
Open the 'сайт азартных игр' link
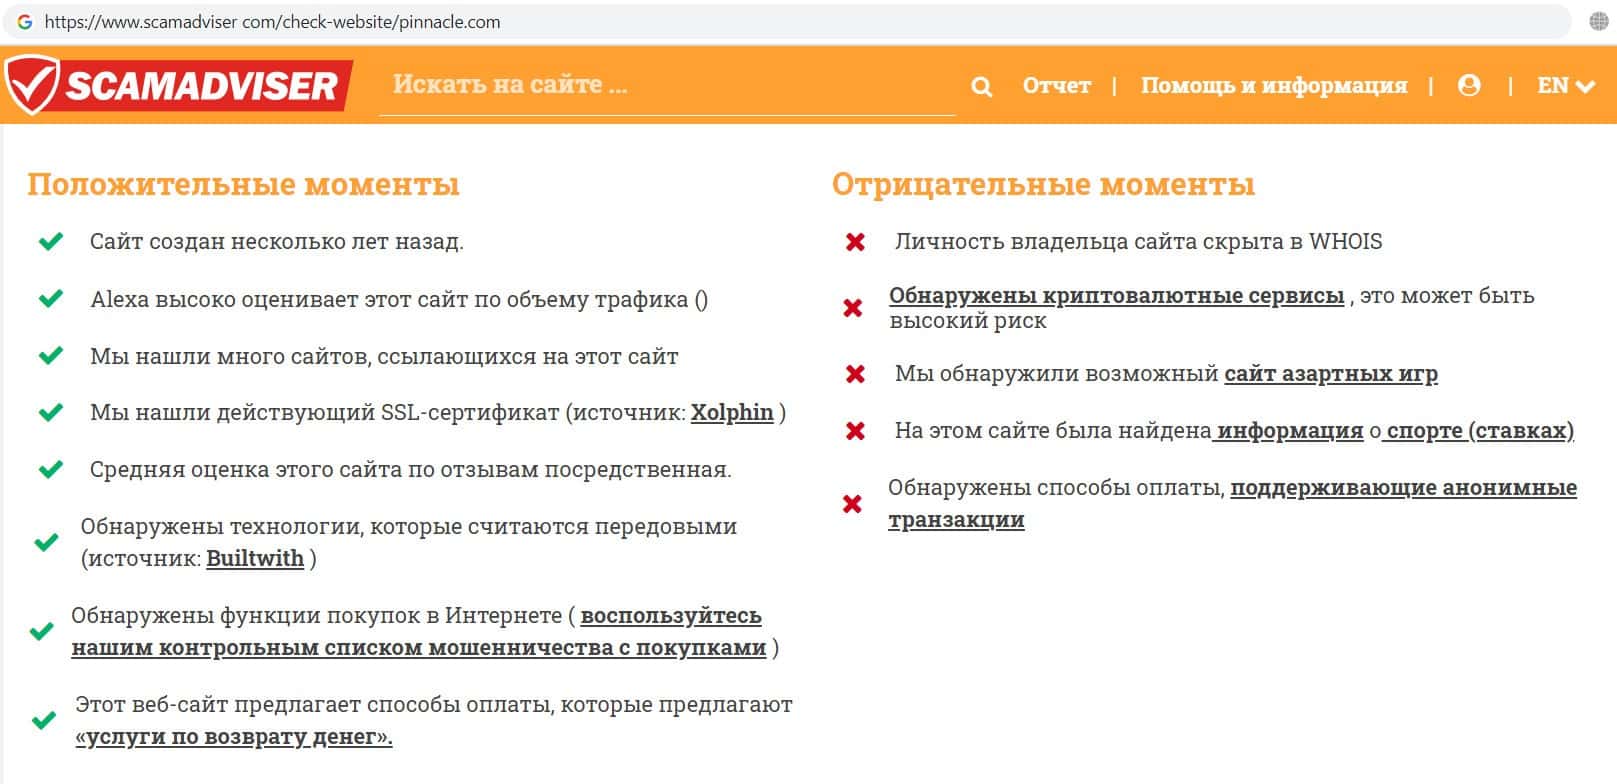click(1331, 374)
